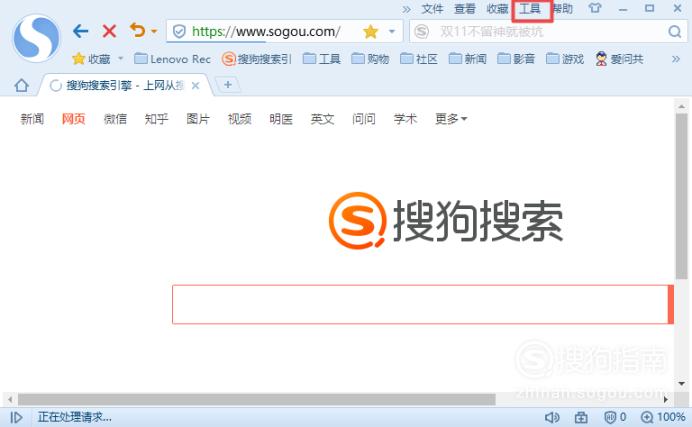Click the toolbox icon in the status bar

click(x=581, y=417)
